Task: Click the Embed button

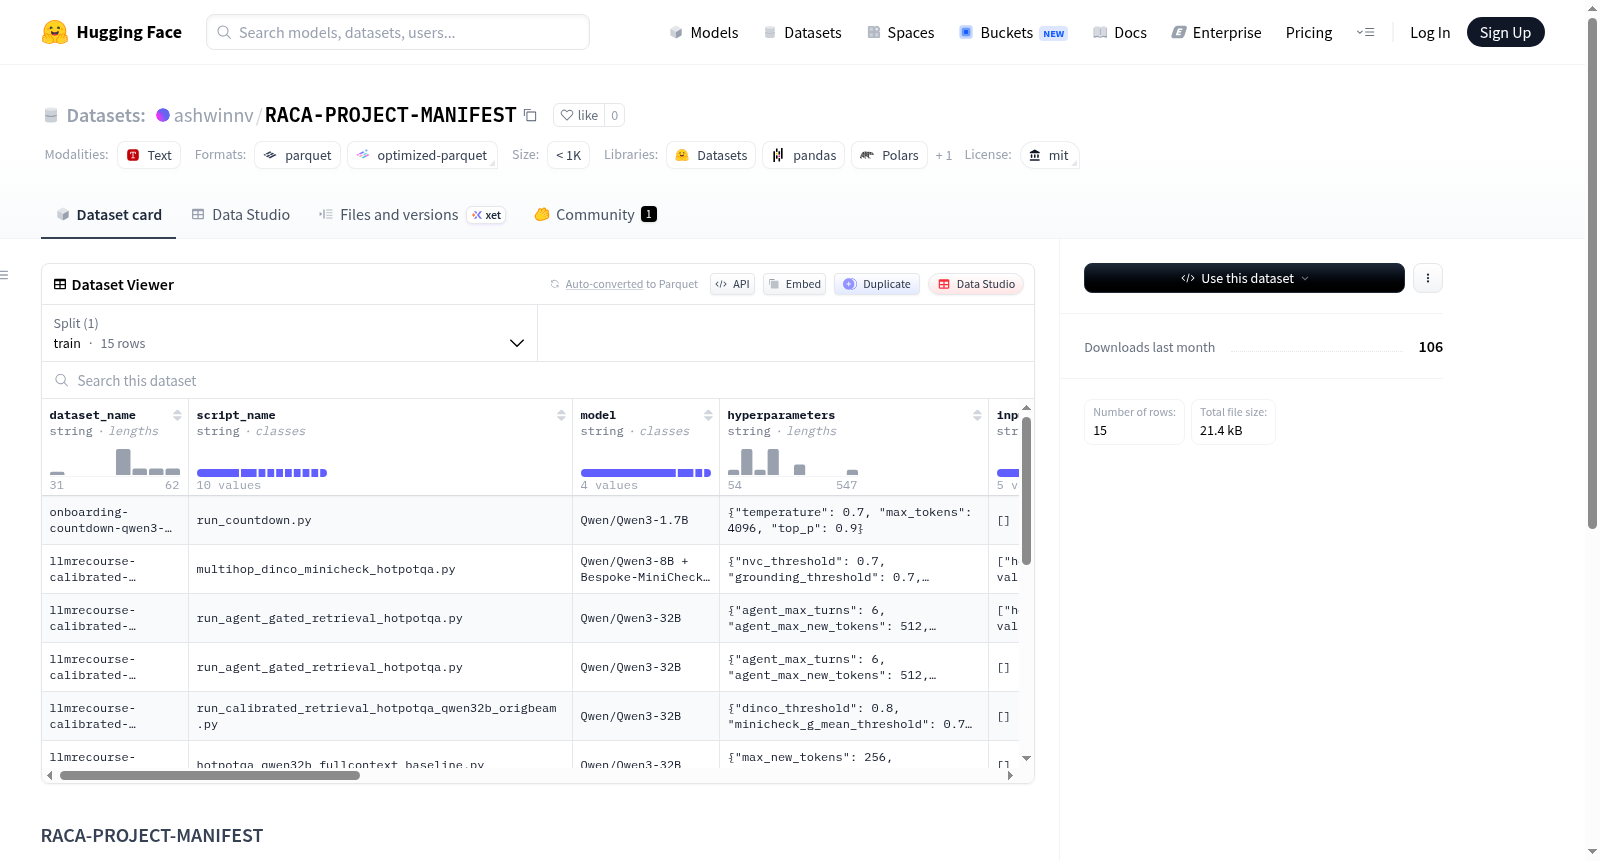Action: (x=794, y=284)
